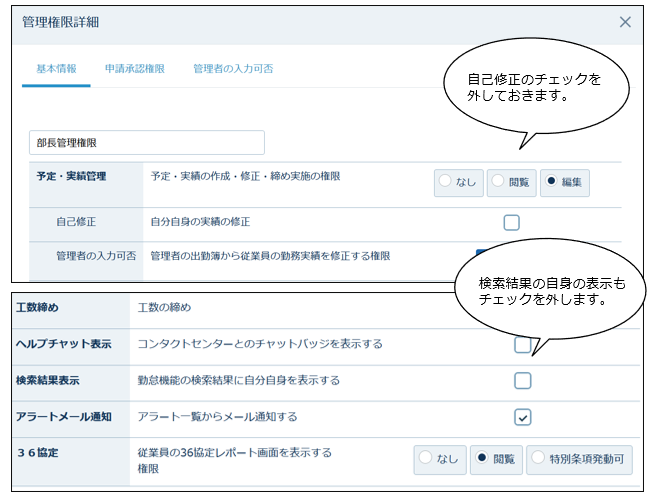Enable the ヘルプチャット表示 checkbox
Screen dimensions: 653x499
point(522,345)
